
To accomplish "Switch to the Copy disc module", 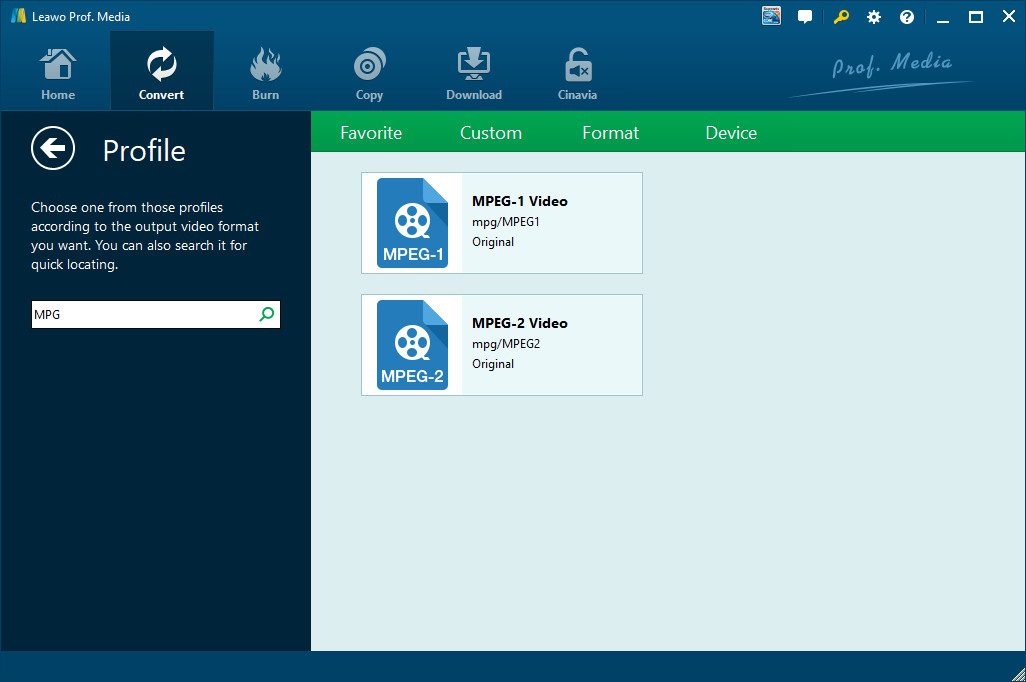I will point(369,74).
